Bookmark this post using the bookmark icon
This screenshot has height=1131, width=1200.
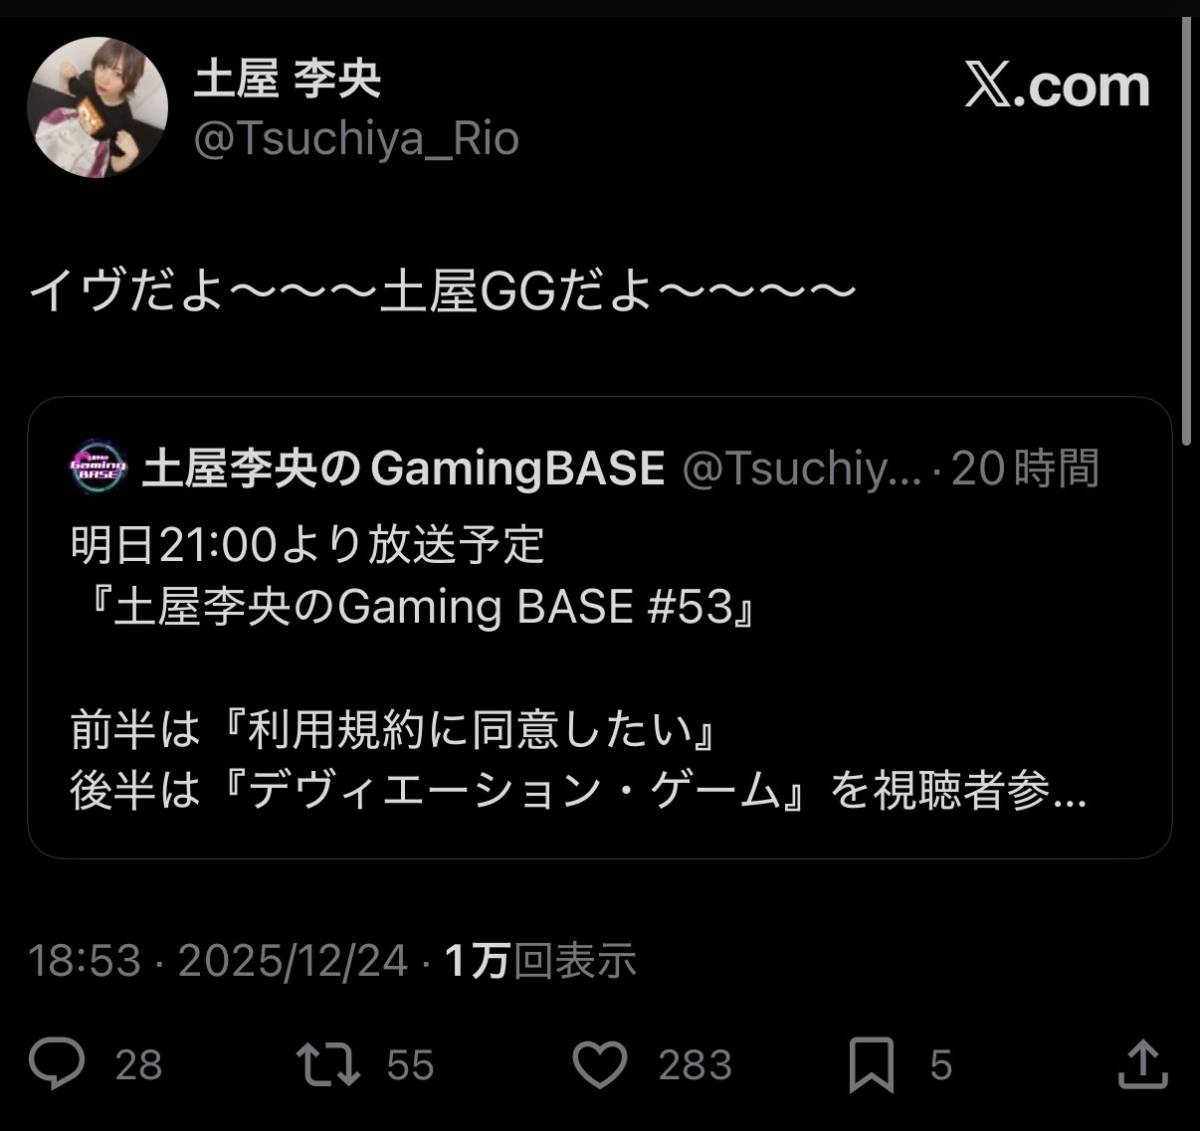pyautogui.click(x=871, y=1066)
